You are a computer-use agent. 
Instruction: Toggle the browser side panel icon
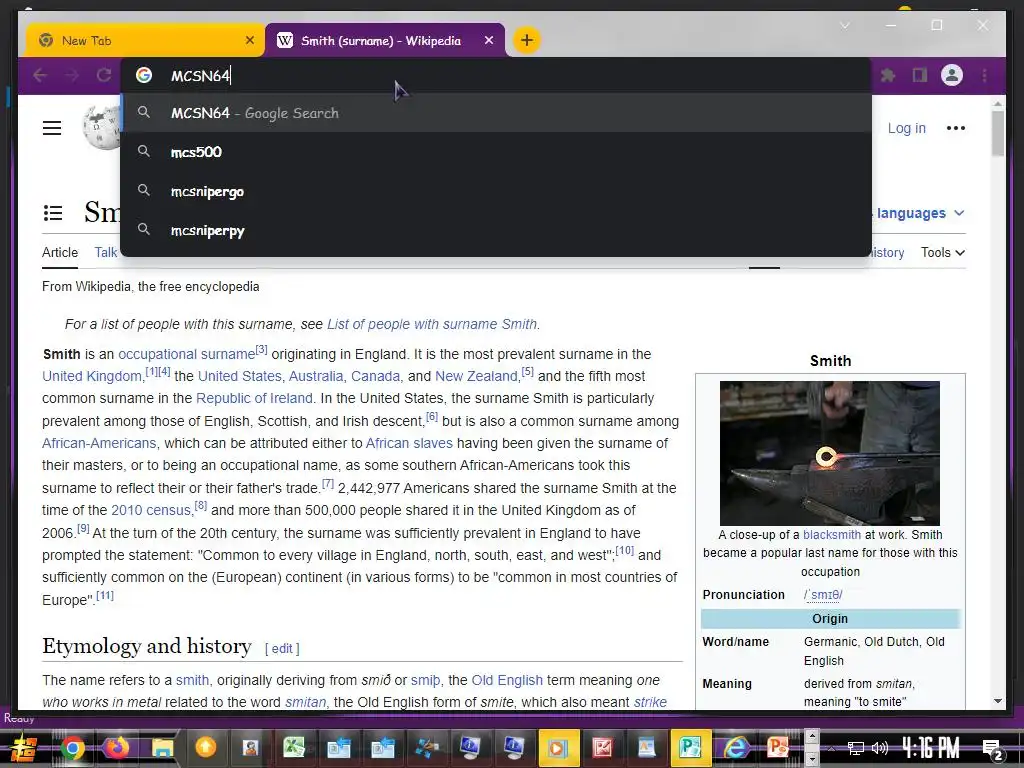pos(920,76)
